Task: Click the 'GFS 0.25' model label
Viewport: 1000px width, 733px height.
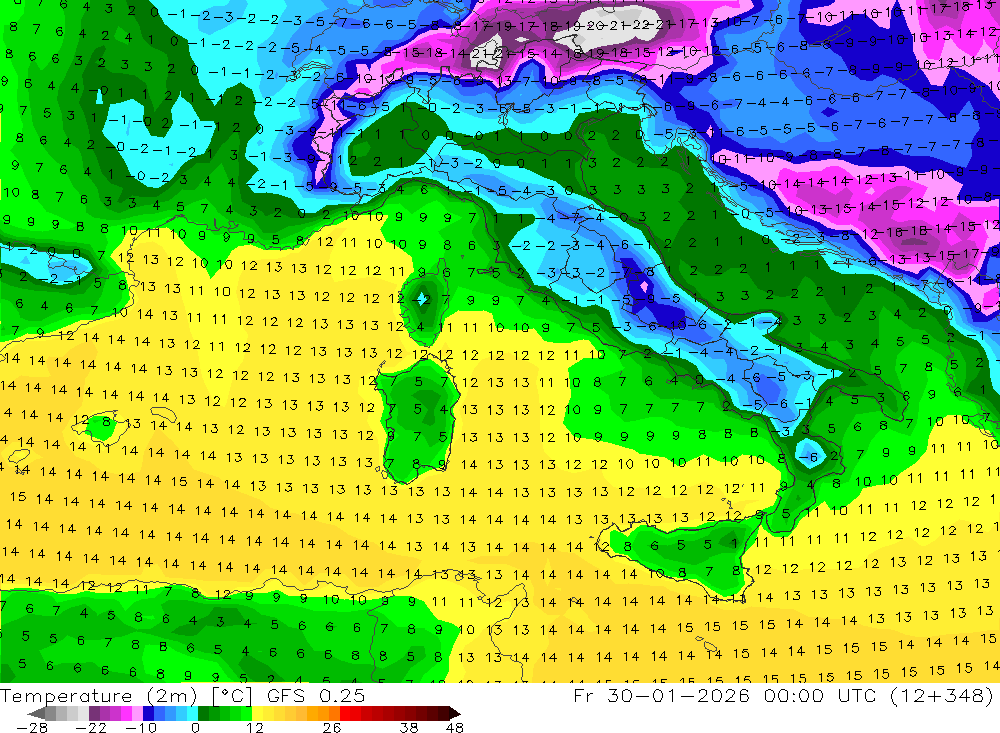Action: point(316,696)
